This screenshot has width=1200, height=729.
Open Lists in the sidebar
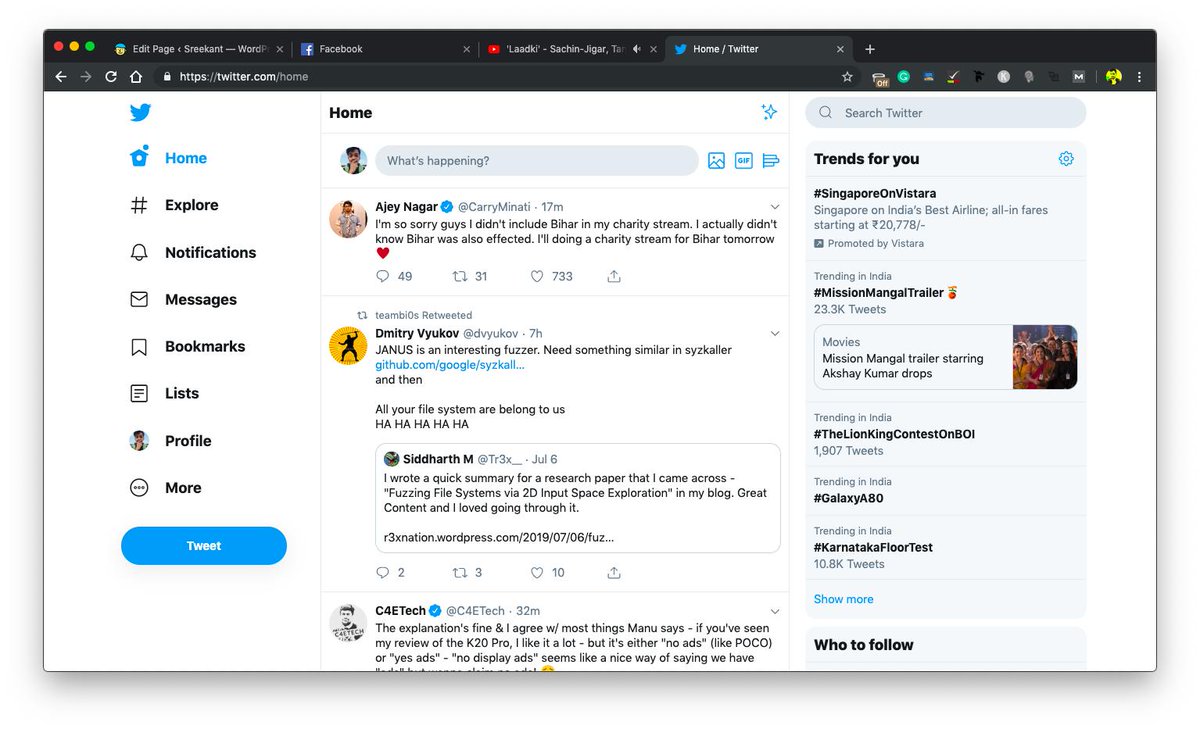(165, 393)
